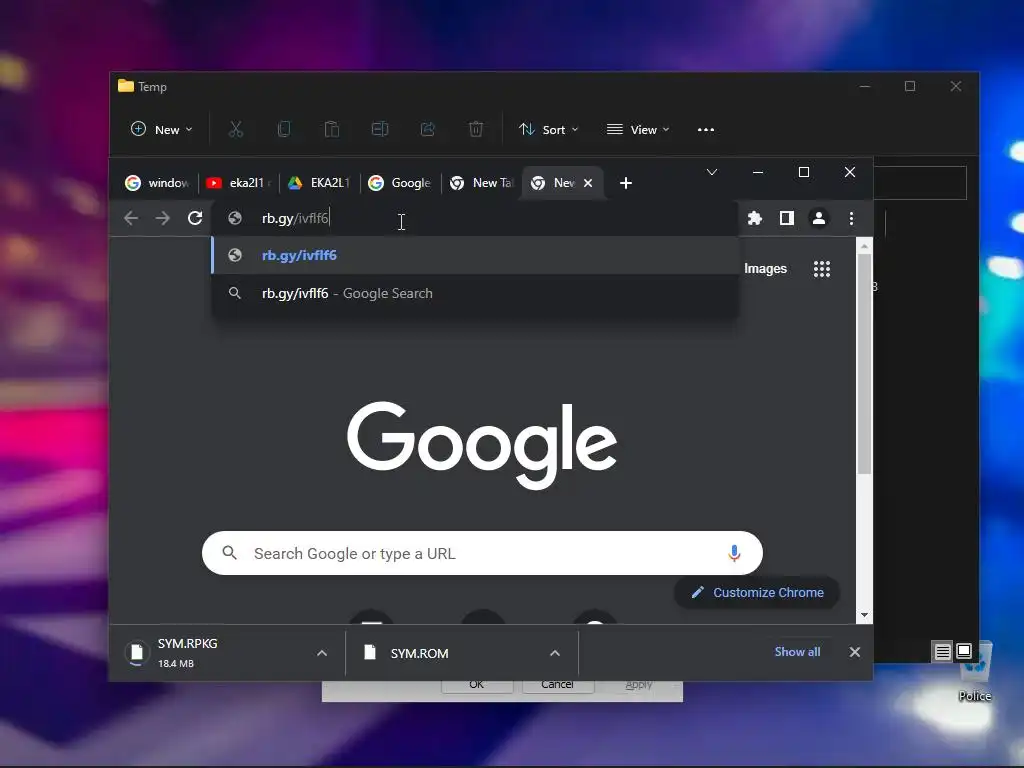
Task: Open the View dropdown in Temp window
Action: point(638,129)
